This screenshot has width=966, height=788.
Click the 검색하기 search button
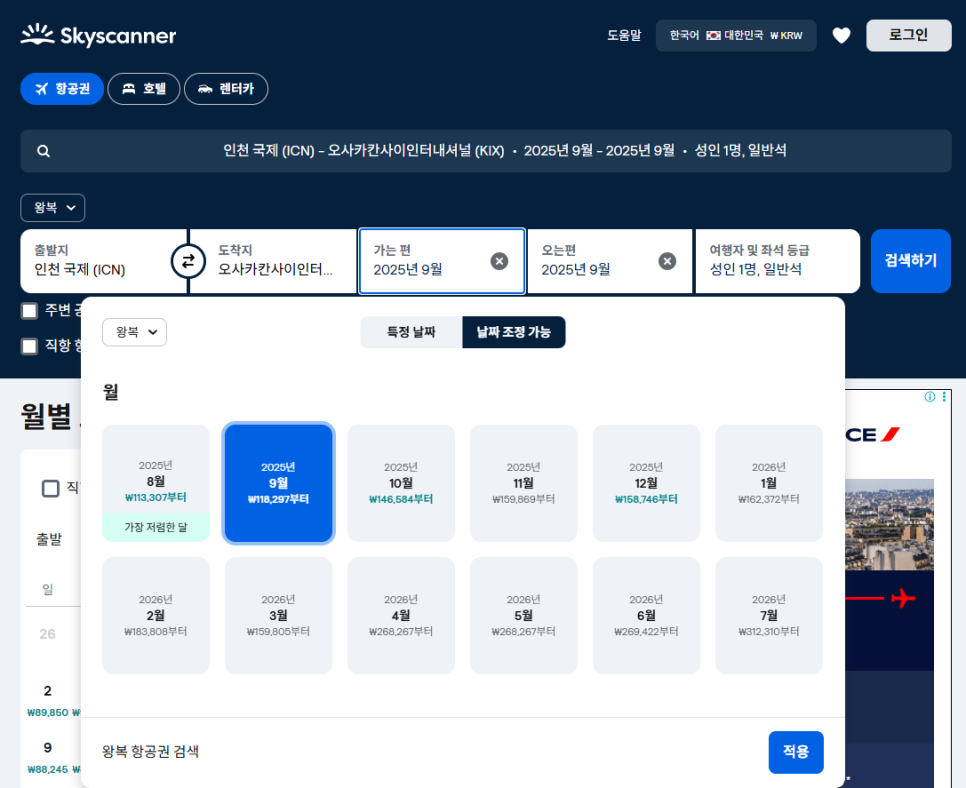coord(911,261)
